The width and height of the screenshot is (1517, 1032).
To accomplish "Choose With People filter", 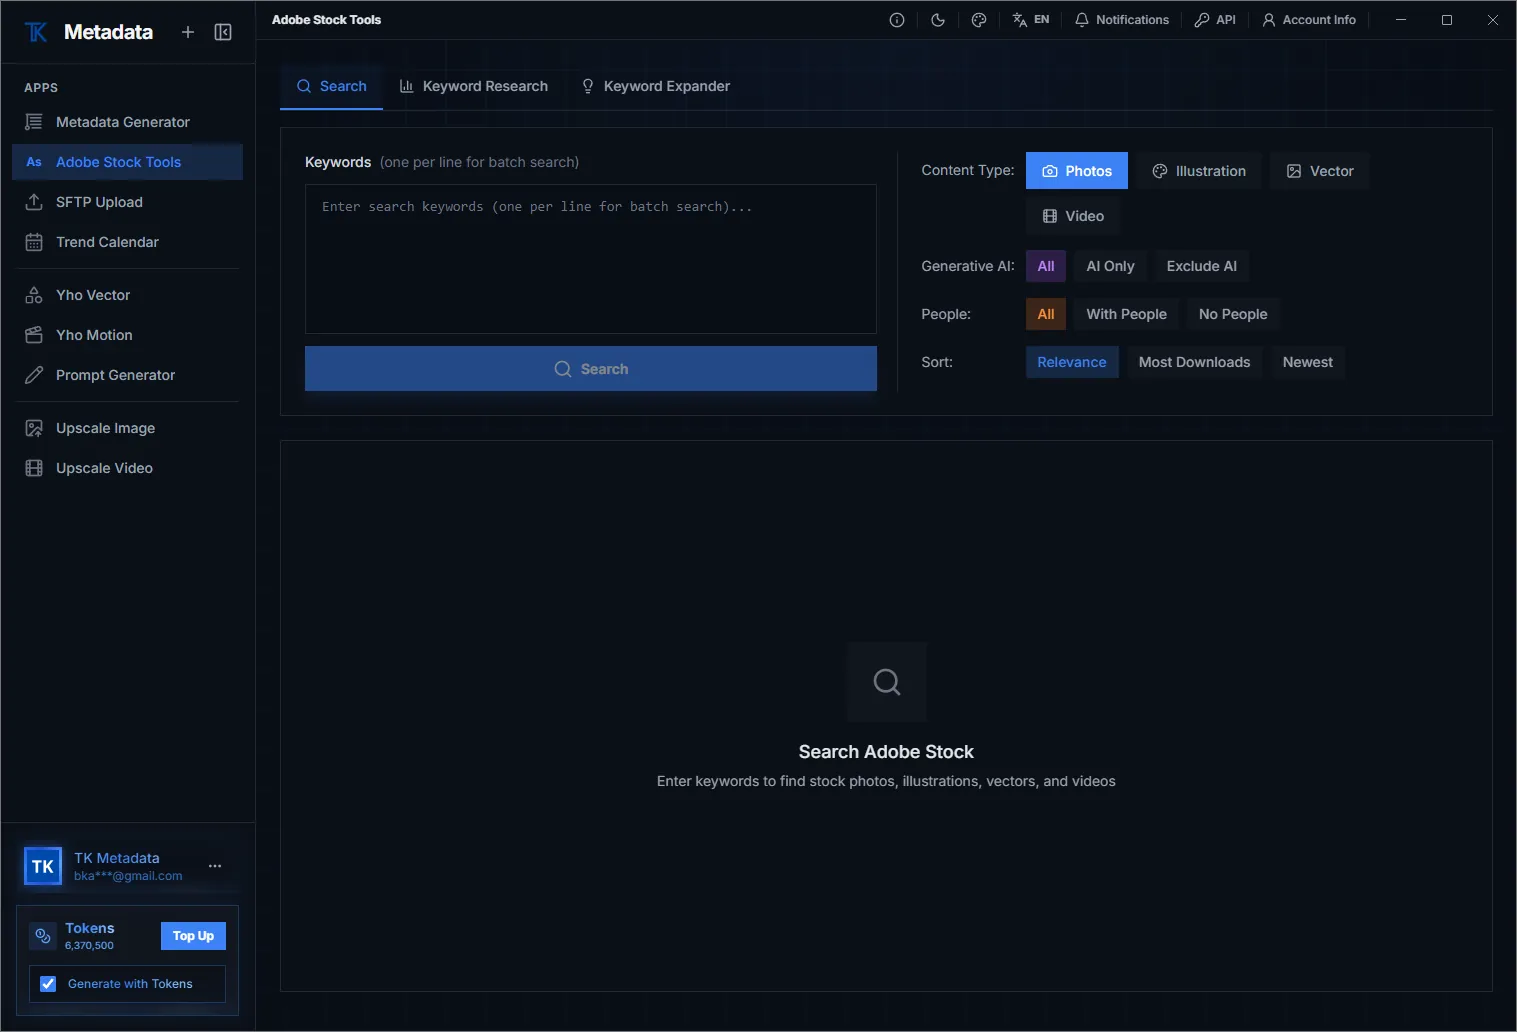I will [x=1127, y=314].
